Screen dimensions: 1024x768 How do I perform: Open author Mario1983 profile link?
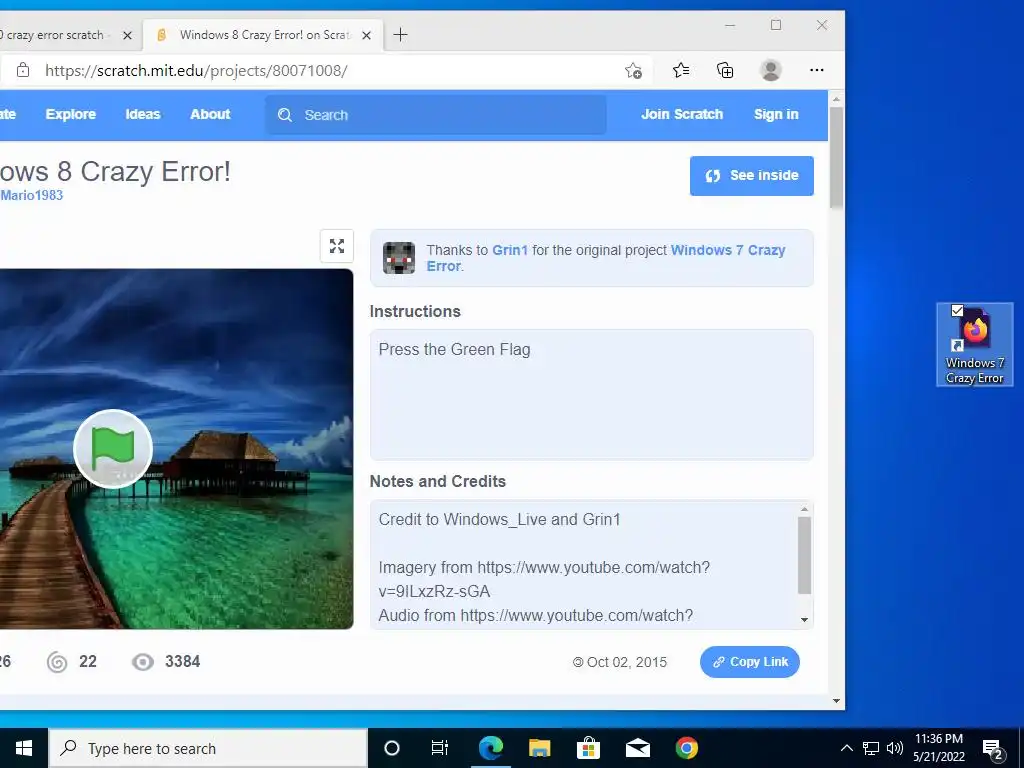[31, 195]
